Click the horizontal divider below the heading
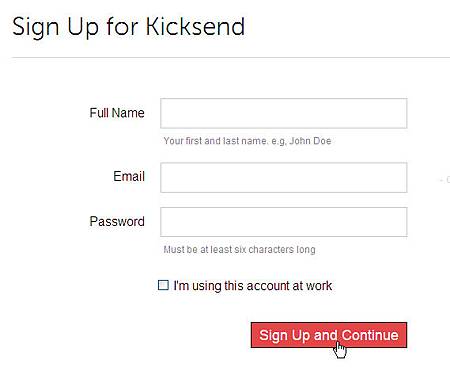 point(231,57)
